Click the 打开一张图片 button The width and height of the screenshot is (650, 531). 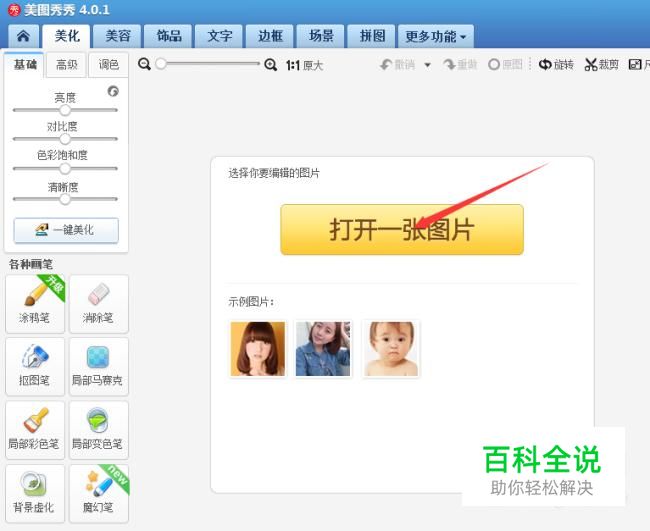coord(402,230)
